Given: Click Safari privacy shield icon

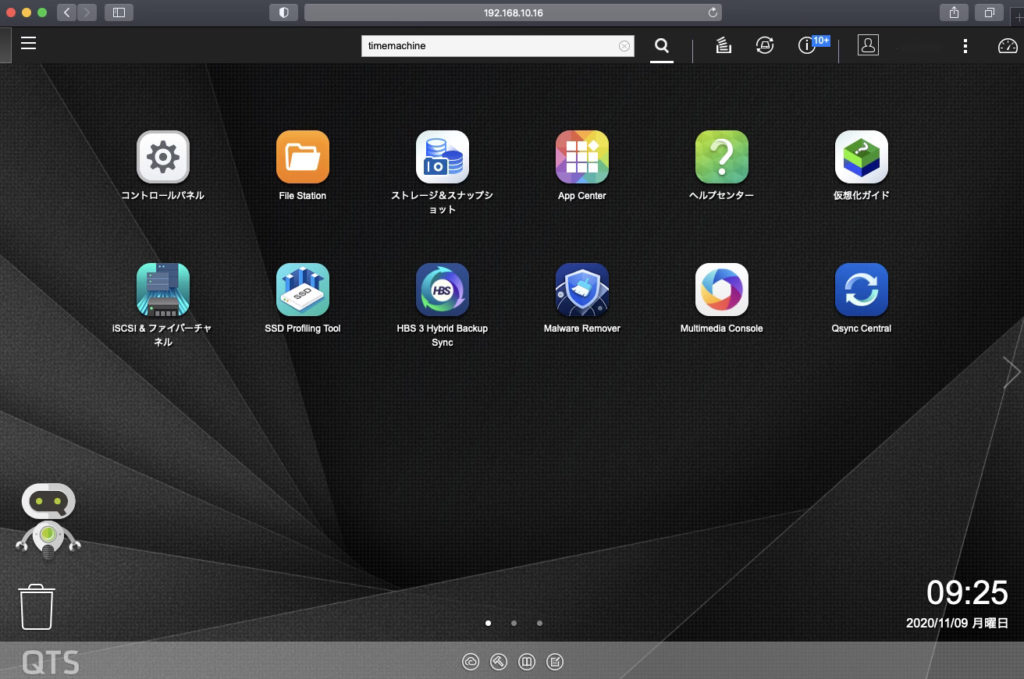Looking at the screenshot, I should click(x=283, y=12).
